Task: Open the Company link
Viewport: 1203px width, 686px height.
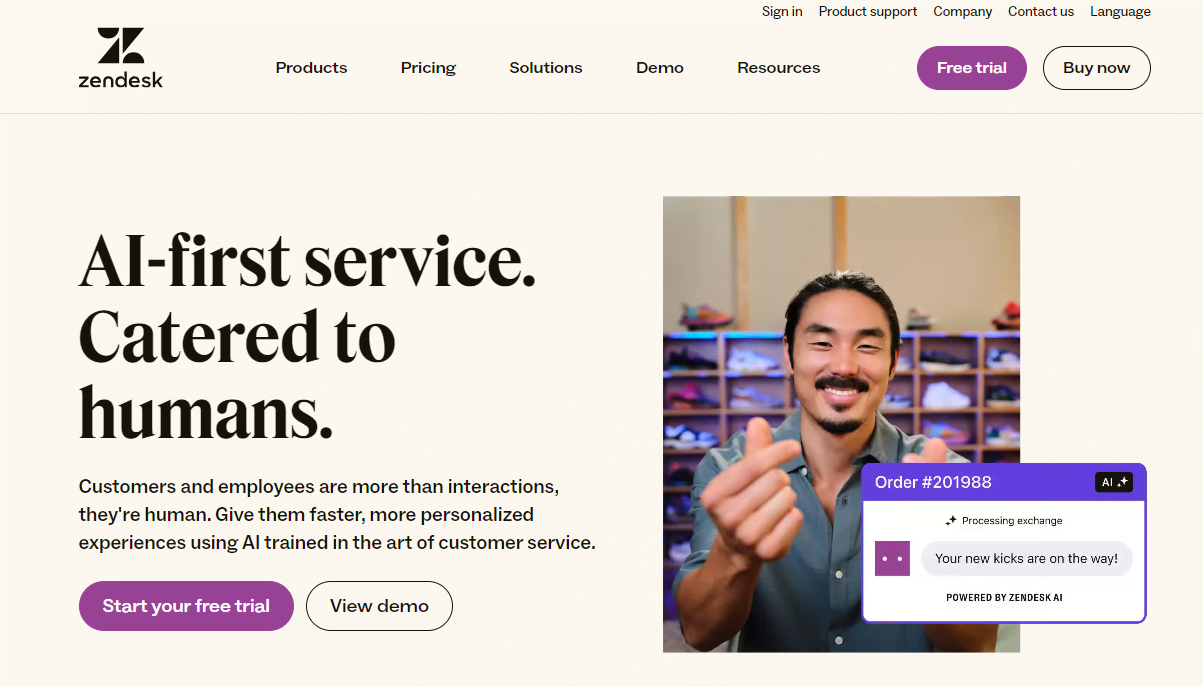Action: point(962,12)
